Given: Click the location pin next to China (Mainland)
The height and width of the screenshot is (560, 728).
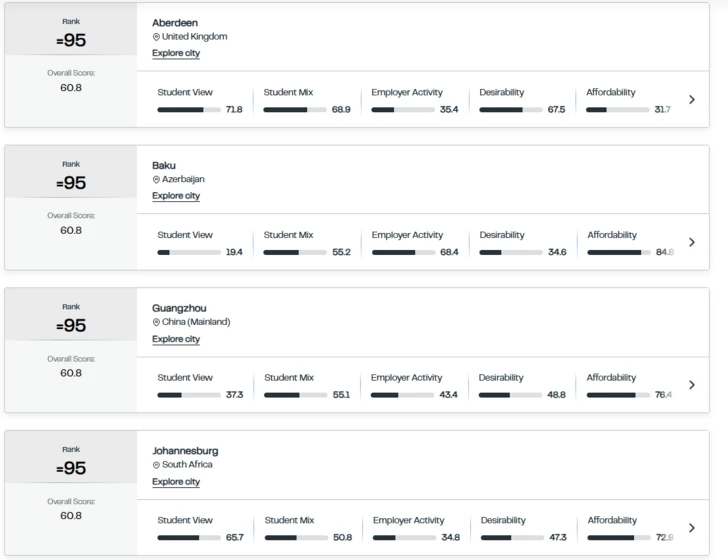Looking at the screenshot, I should 156,322.
